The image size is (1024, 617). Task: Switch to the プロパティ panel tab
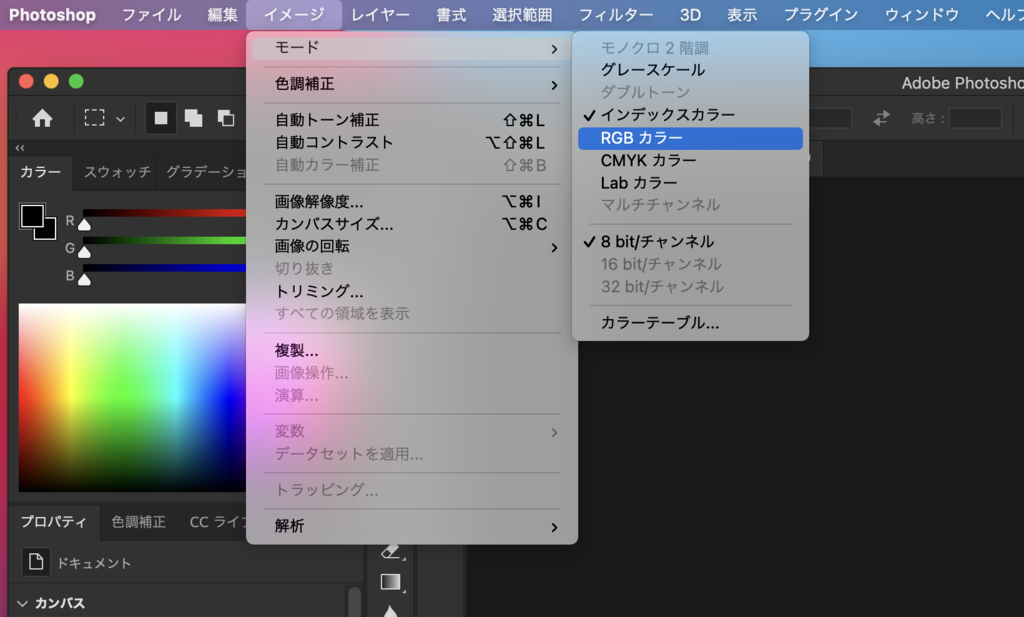click(x=54, y=522)
